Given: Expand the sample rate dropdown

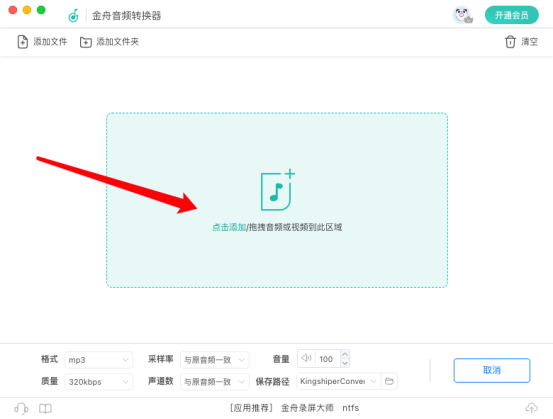Looking at the screenshot, I should tap(214, 360).
